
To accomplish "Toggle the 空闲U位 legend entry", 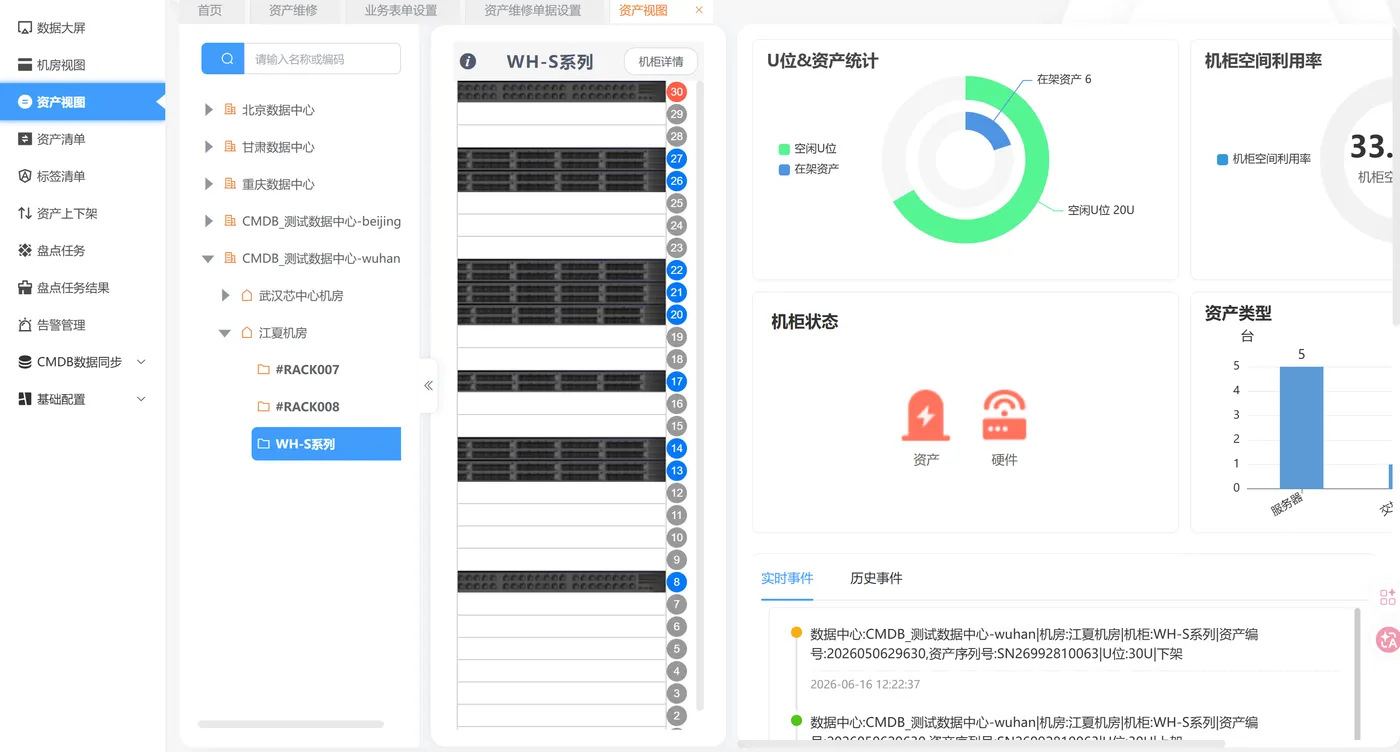I will click(808, 149).
